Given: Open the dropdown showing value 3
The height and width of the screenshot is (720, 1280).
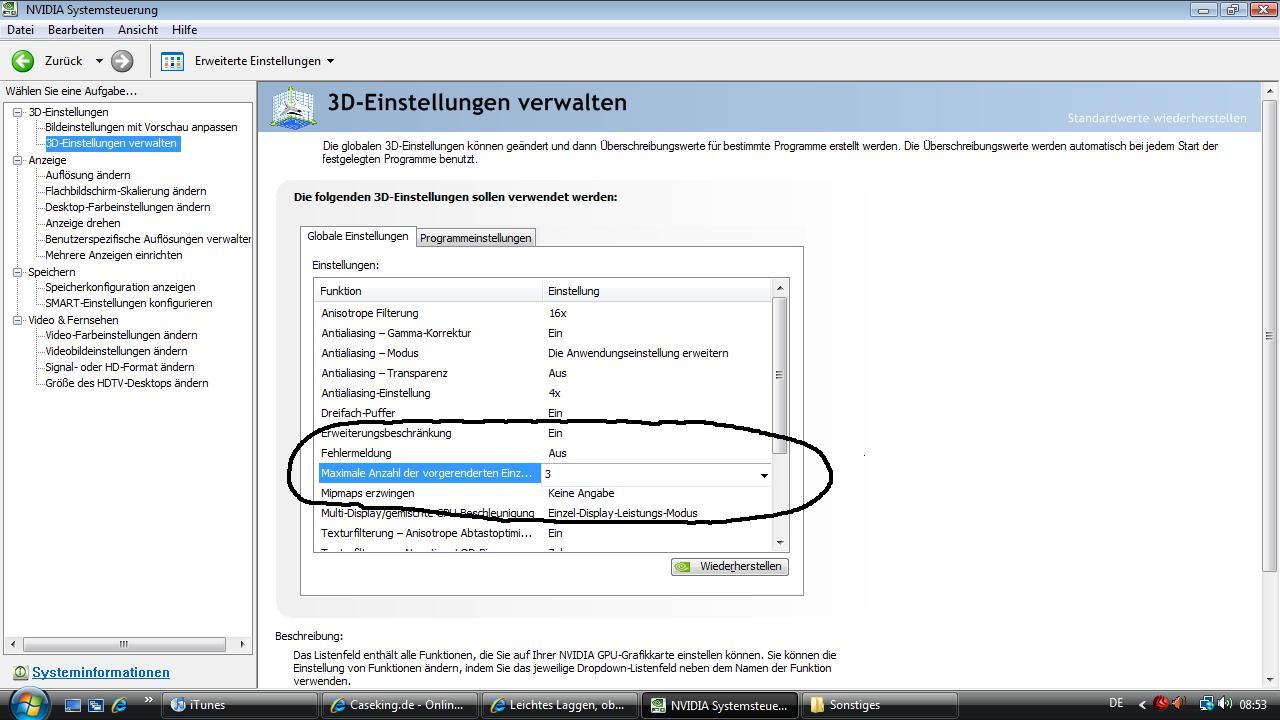Looking at the screenshot, I should click(764, 475).
